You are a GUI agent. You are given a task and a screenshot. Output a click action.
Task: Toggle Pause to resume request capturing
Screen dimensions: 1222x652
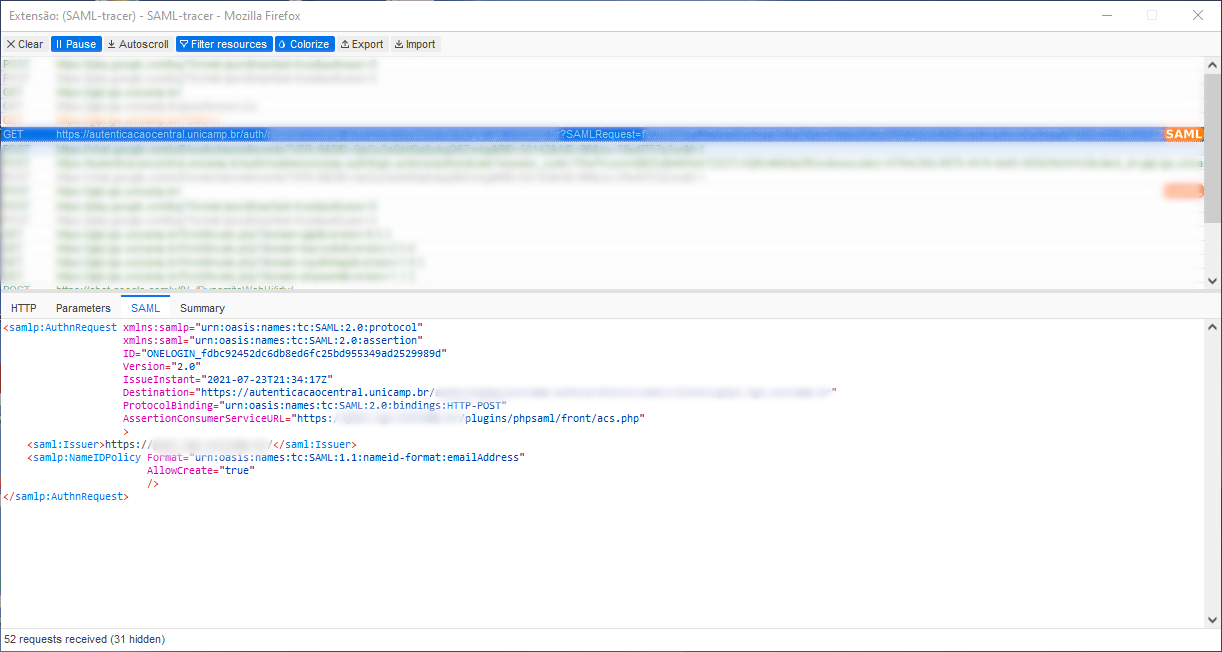(x=75, y=44)
